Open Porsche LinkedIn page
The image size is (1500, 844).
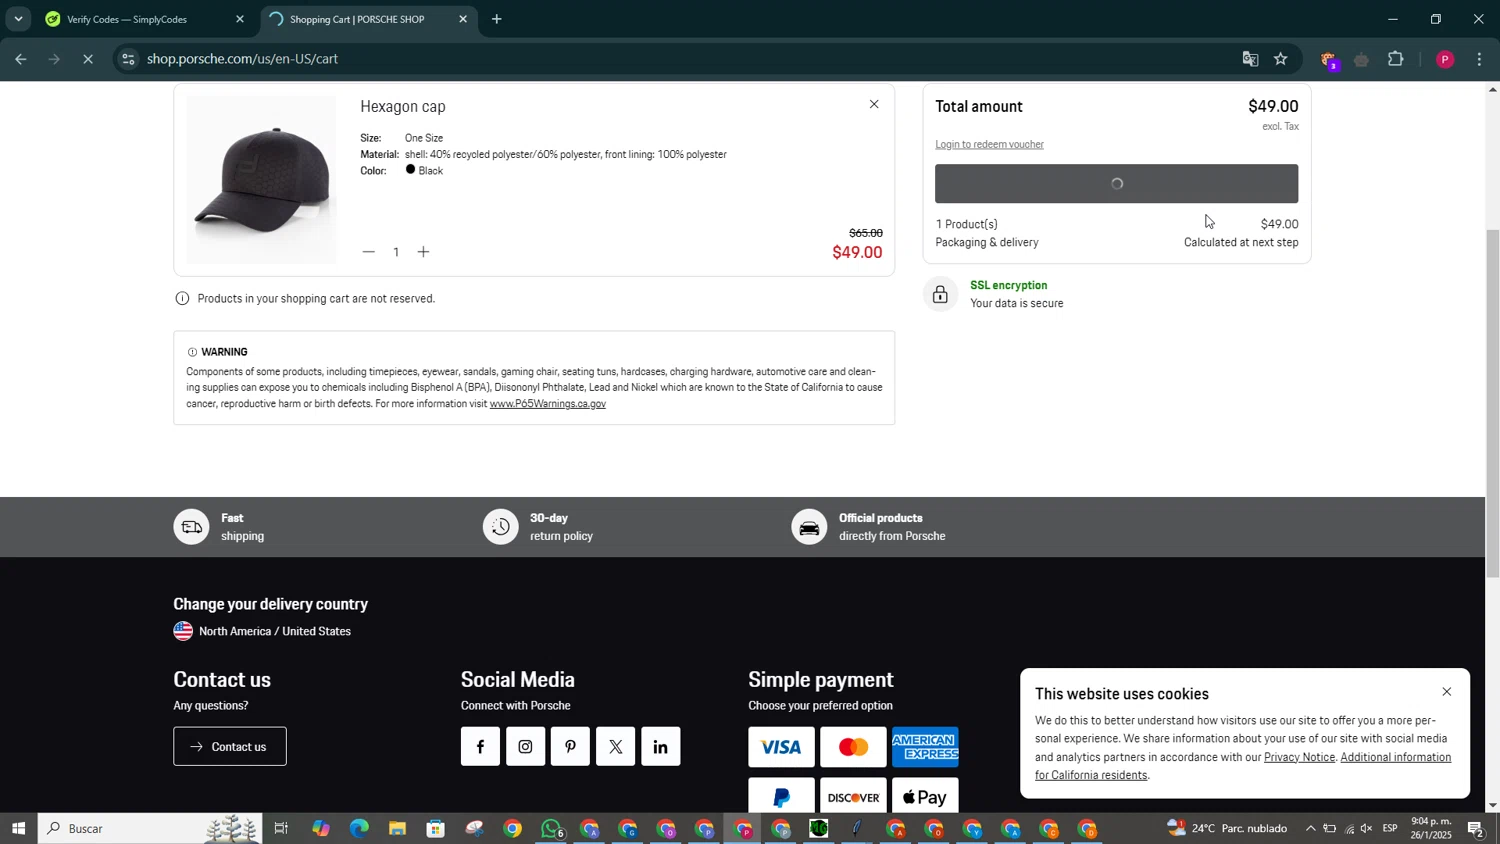660,746
